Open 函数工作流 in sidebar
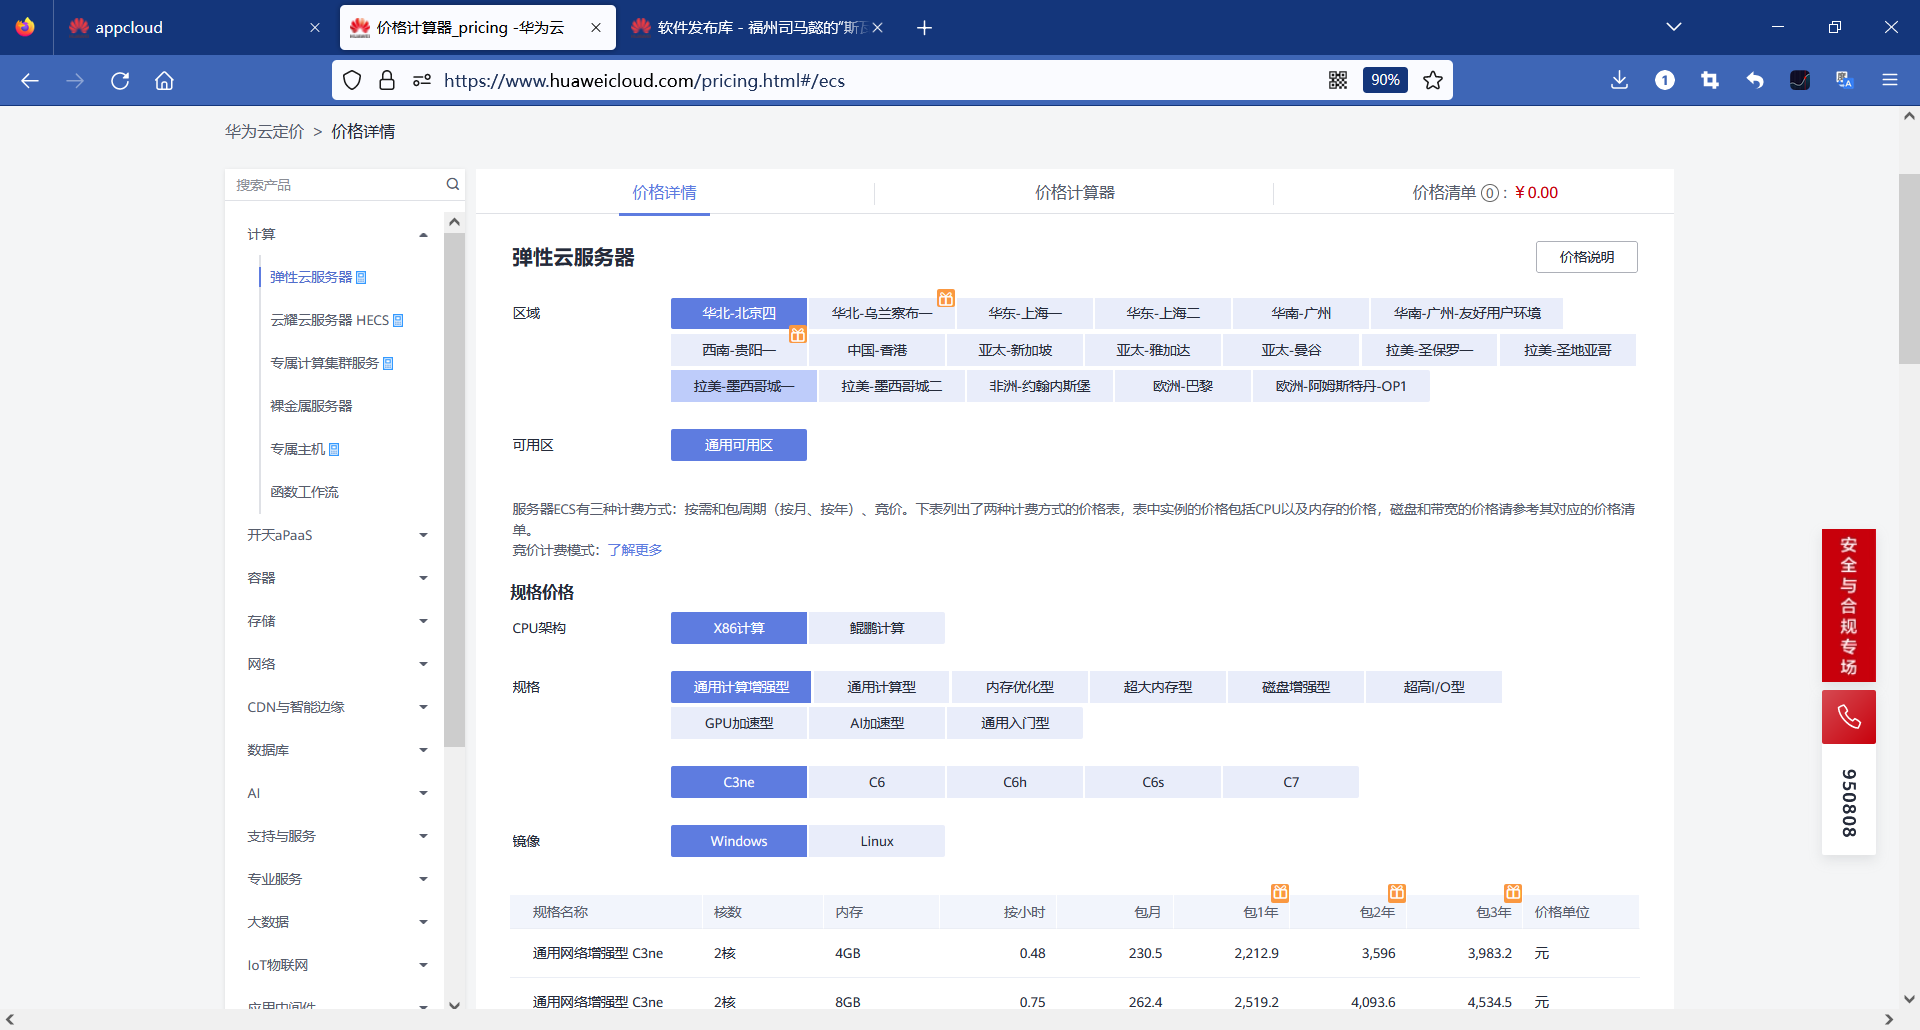 click(x=305, y=492)
